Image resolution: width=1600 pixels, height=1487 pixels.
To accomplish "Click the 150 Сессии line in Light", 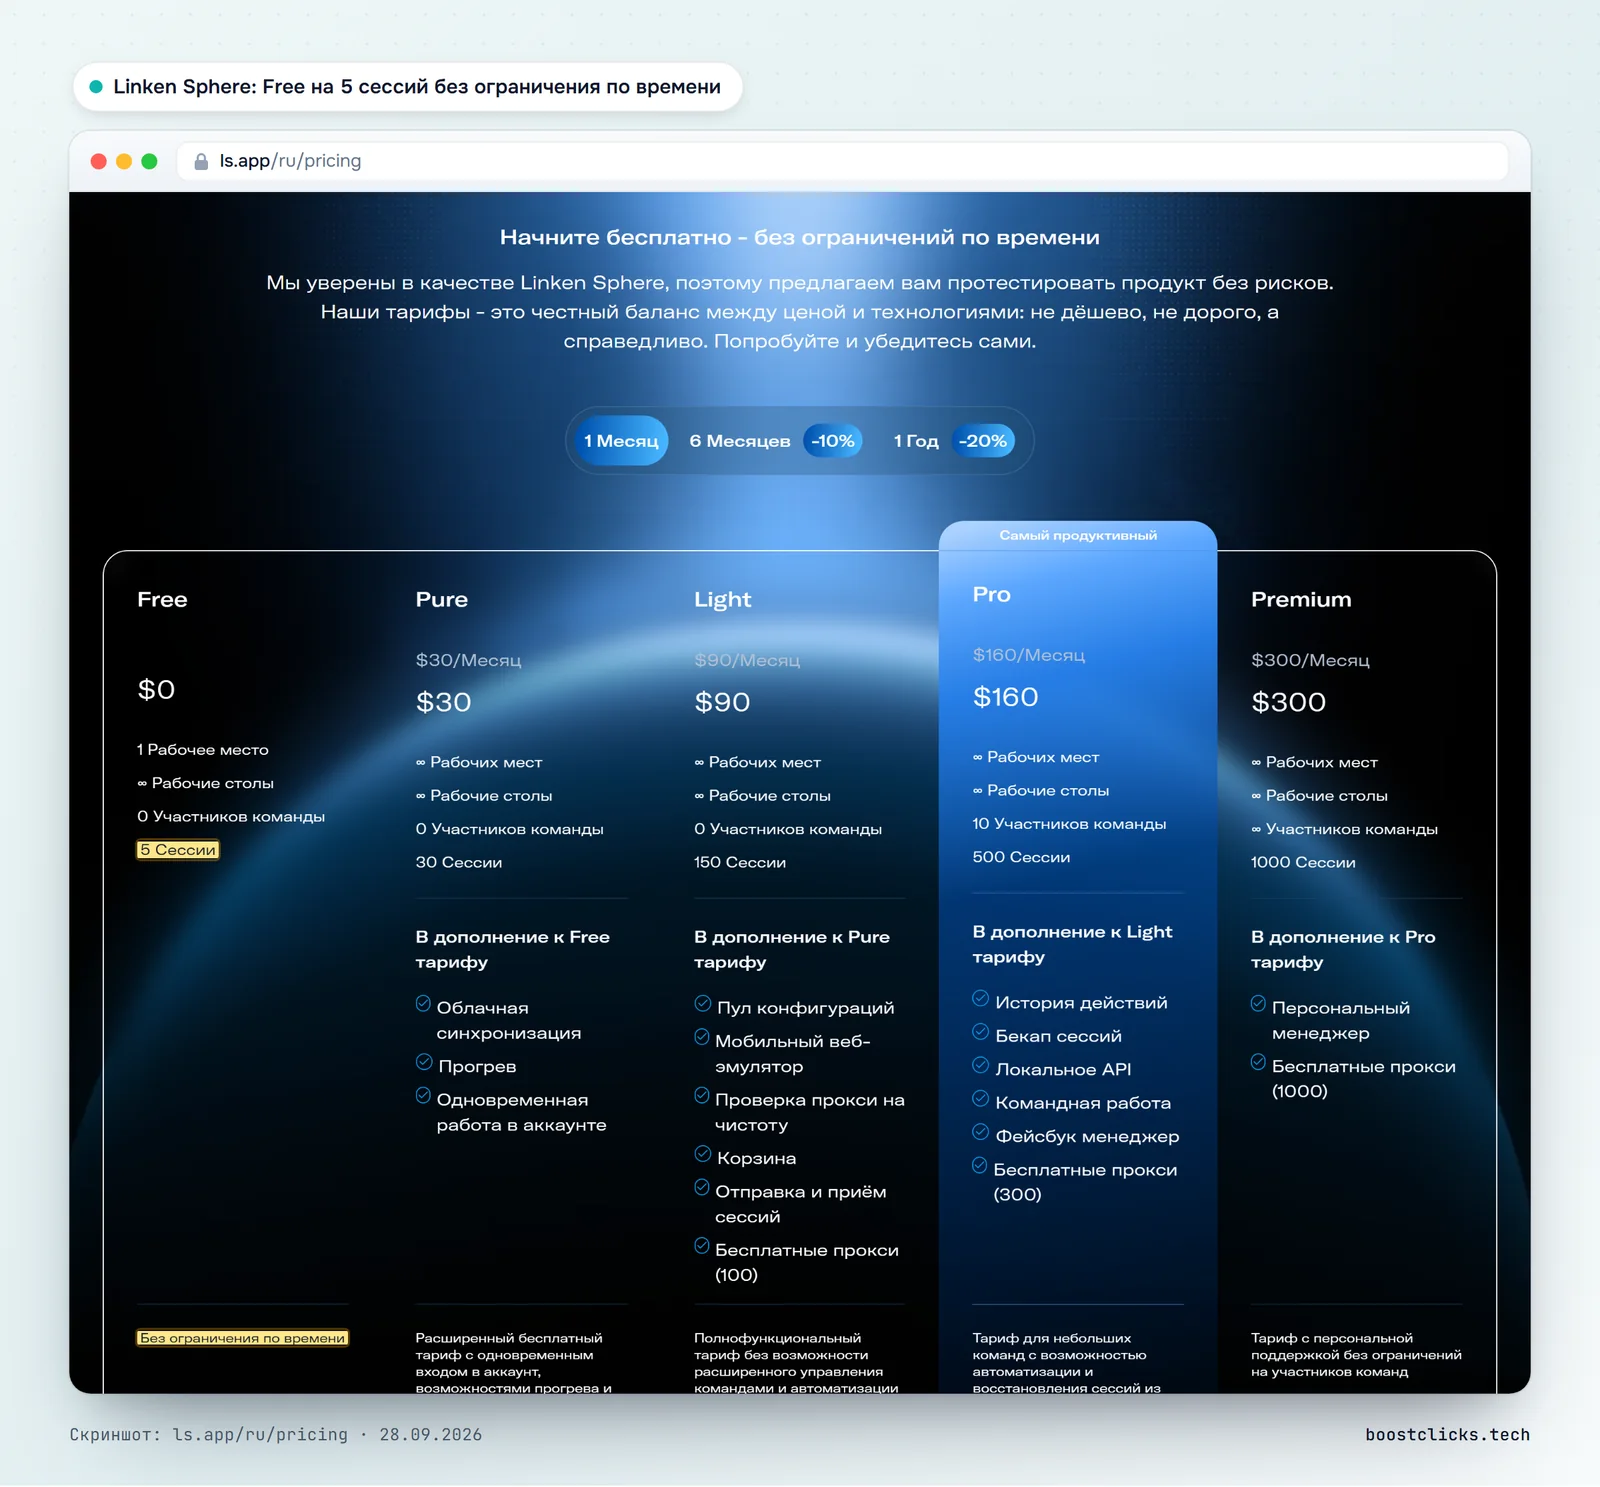I will [x=740, y=862].
